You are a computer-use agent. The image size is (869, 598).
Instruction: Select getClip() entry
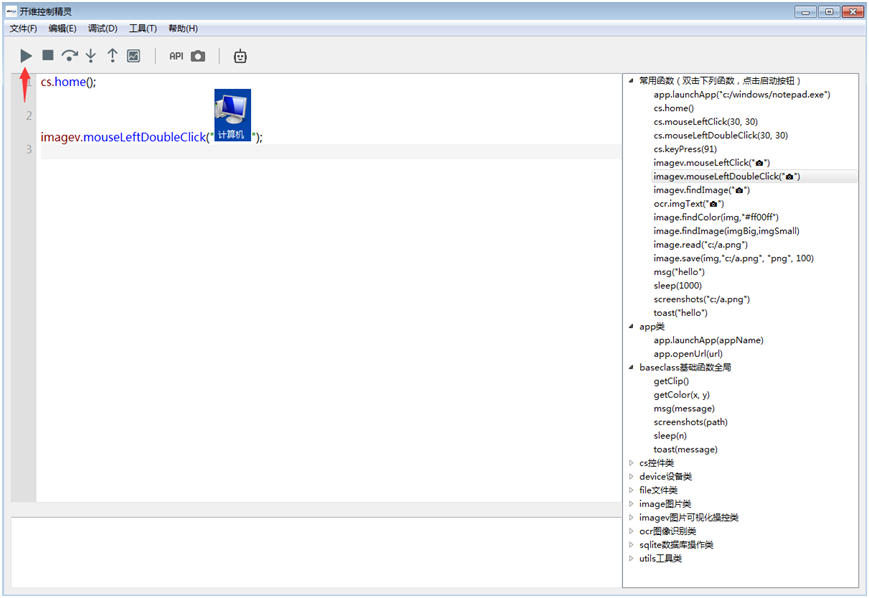tap(671, 381)
